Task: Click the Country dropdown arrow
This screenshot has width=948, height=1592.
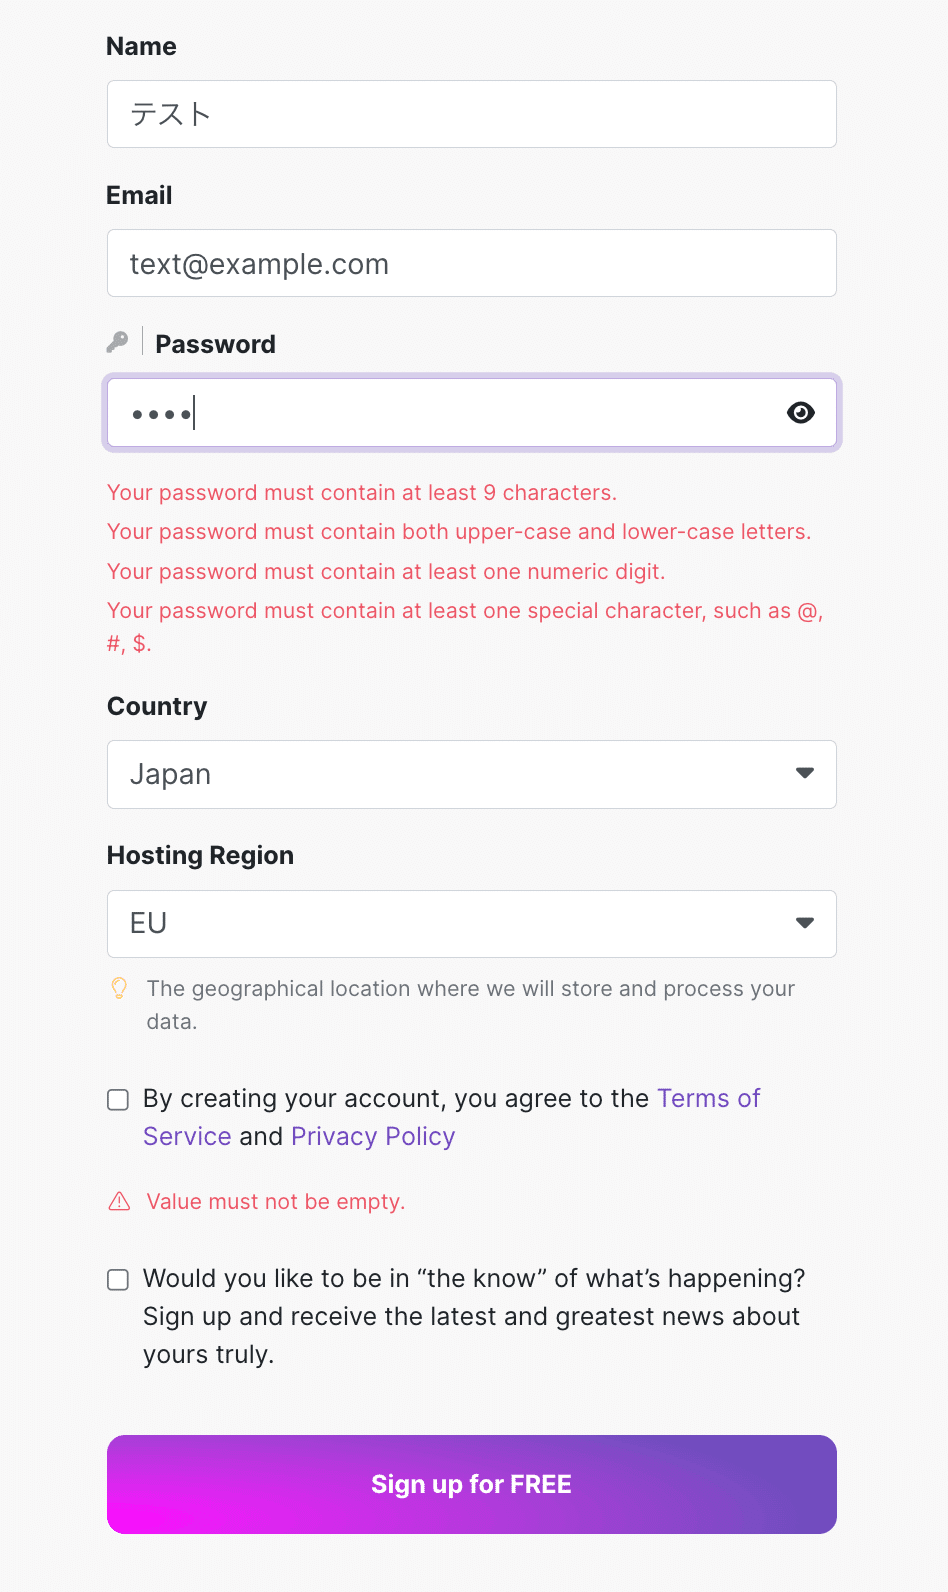Action: (804, 774)
